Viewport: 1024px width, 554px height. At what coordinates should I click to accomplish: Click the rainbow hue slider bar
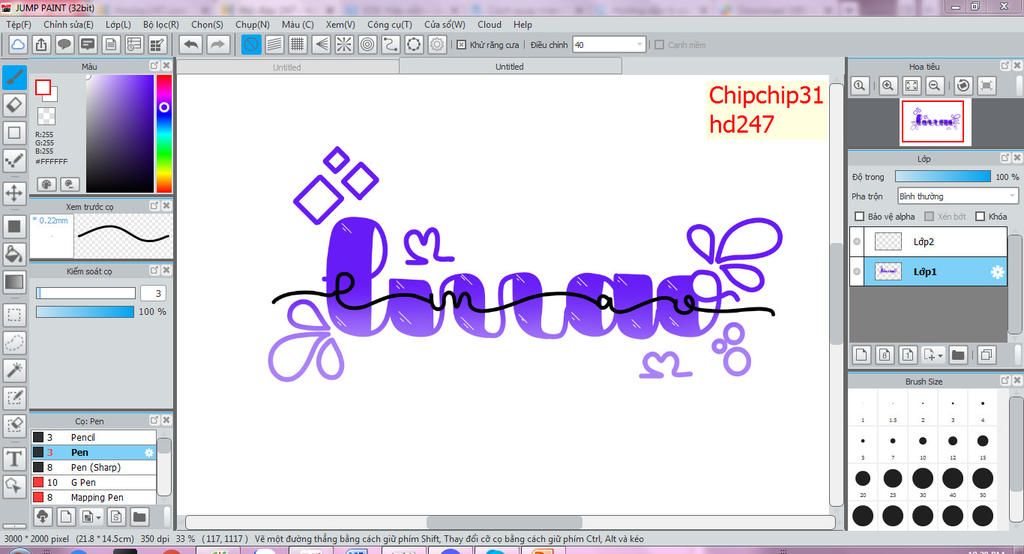pyautogui.click(x=164, y=133)
